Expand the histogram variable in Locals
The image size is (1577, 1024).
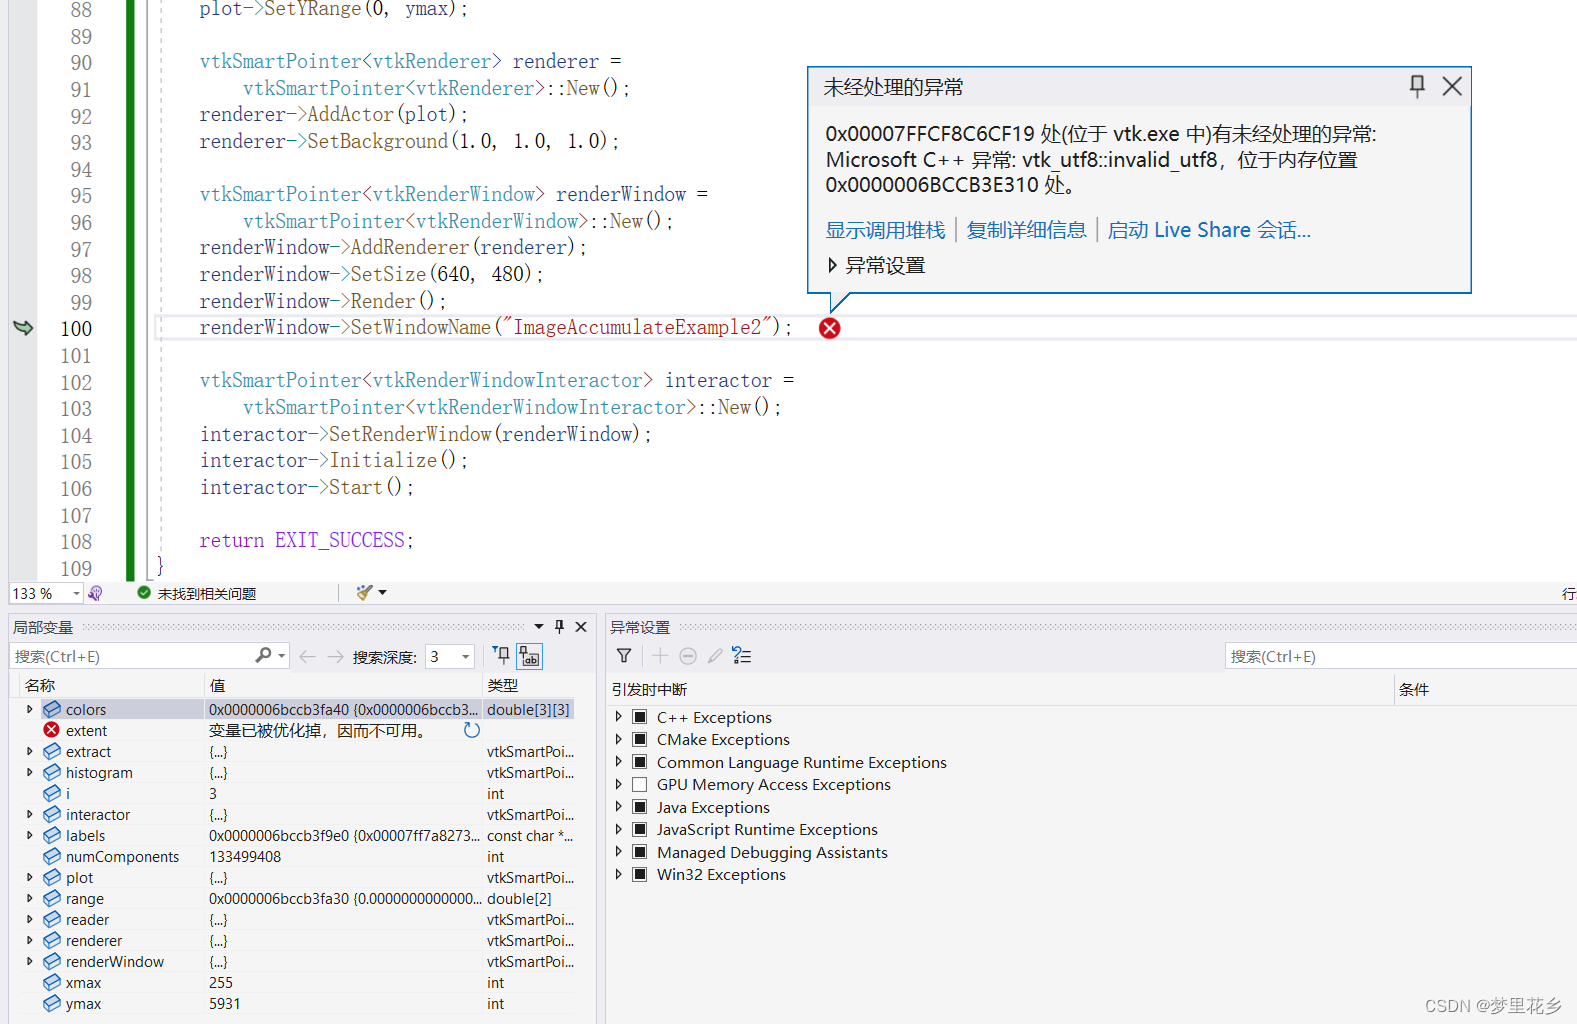pyautogui.click(x=29, y=772)
